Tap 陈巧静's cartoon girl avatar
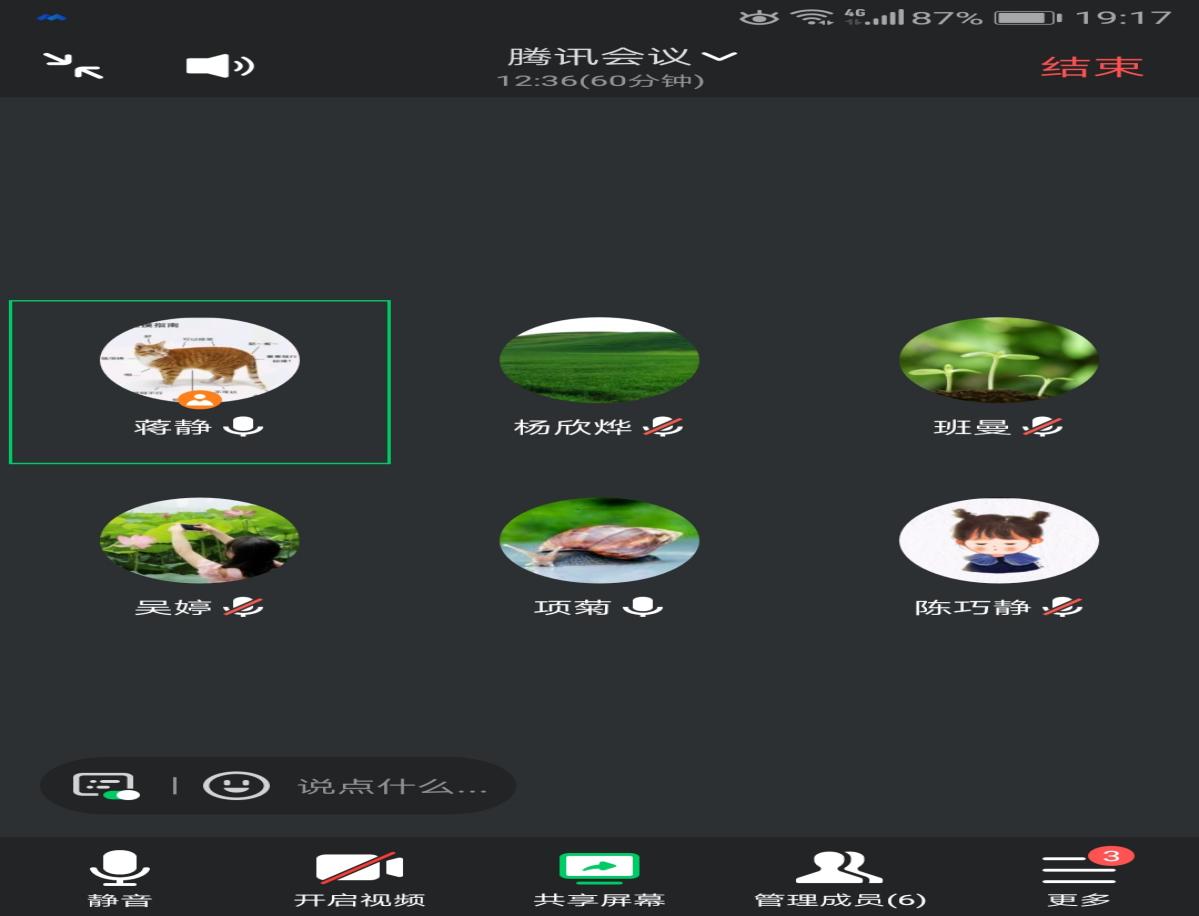This screenshot has width=1199, height=916. point(998,540)
